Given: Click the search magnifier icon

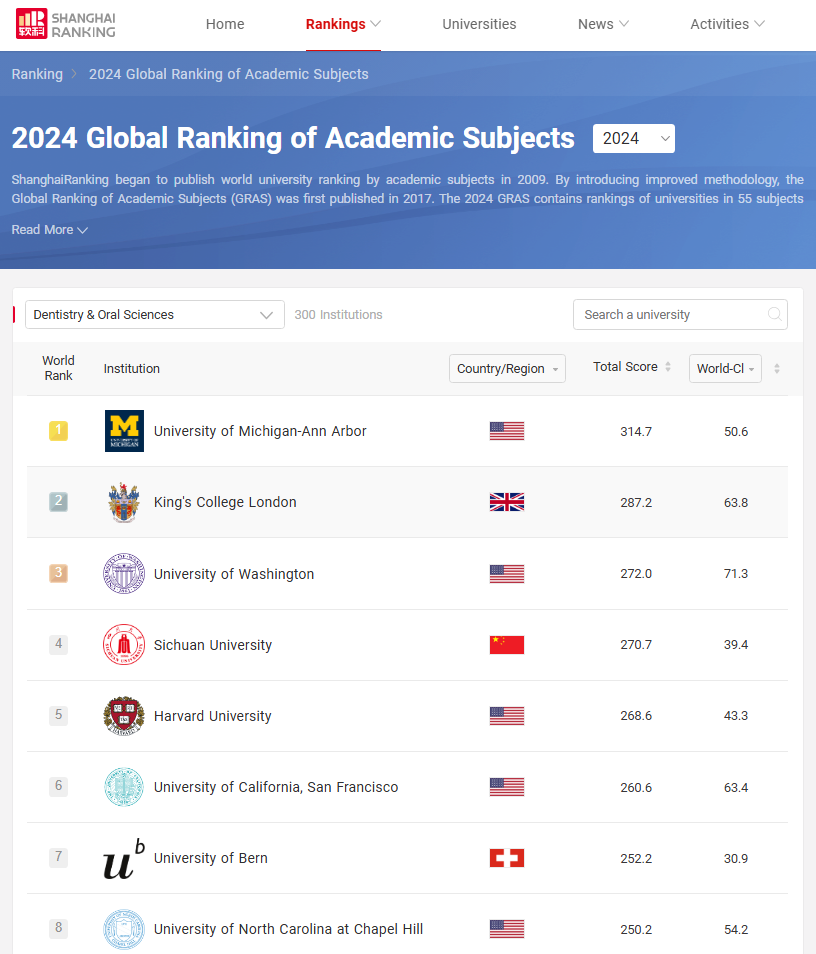Looking at the screenshot, I should tap(774, 315).
